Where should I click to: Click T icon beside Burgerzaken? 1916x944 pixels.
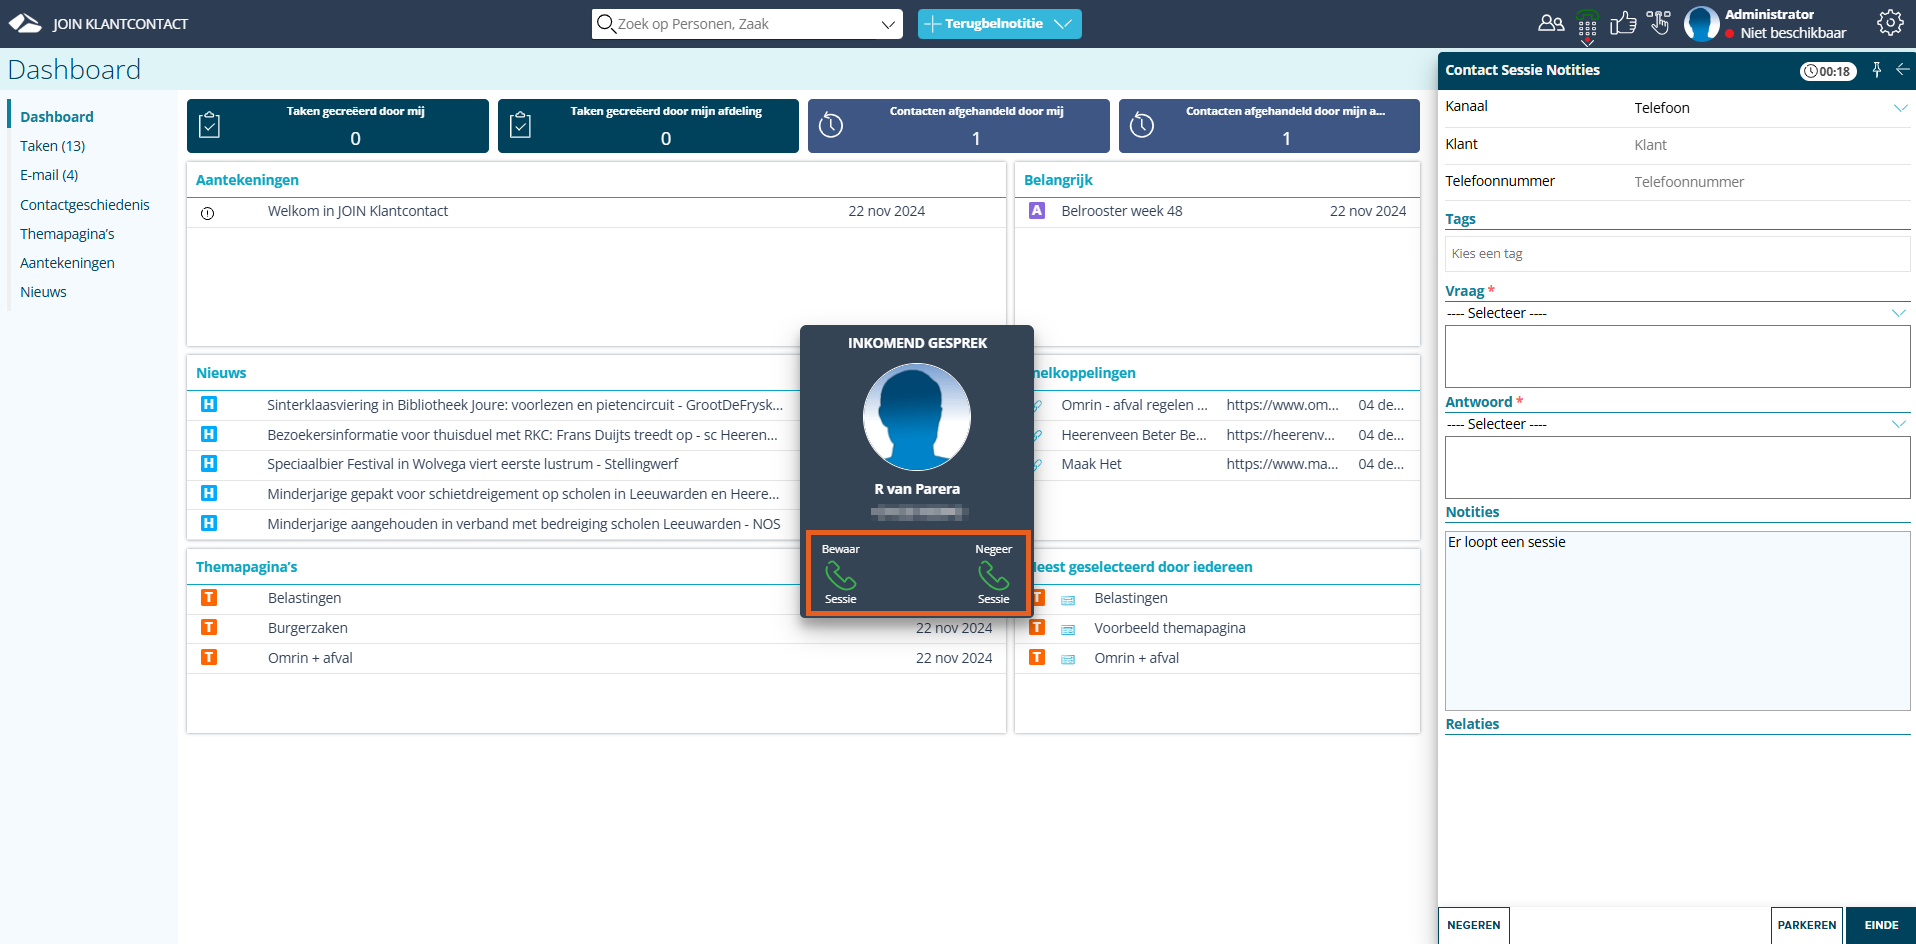pyautogui.click(x=209, y=627)
